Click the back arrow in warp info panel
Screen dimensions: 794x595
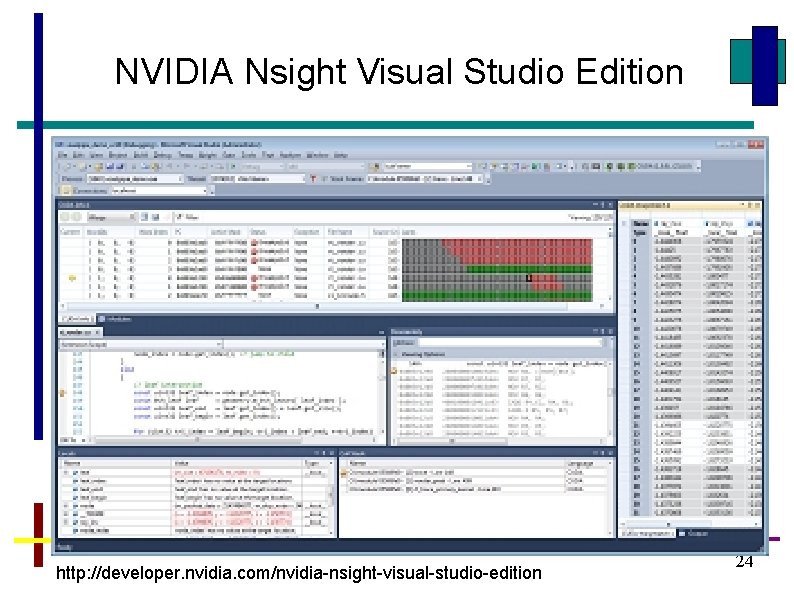(65, 217)
